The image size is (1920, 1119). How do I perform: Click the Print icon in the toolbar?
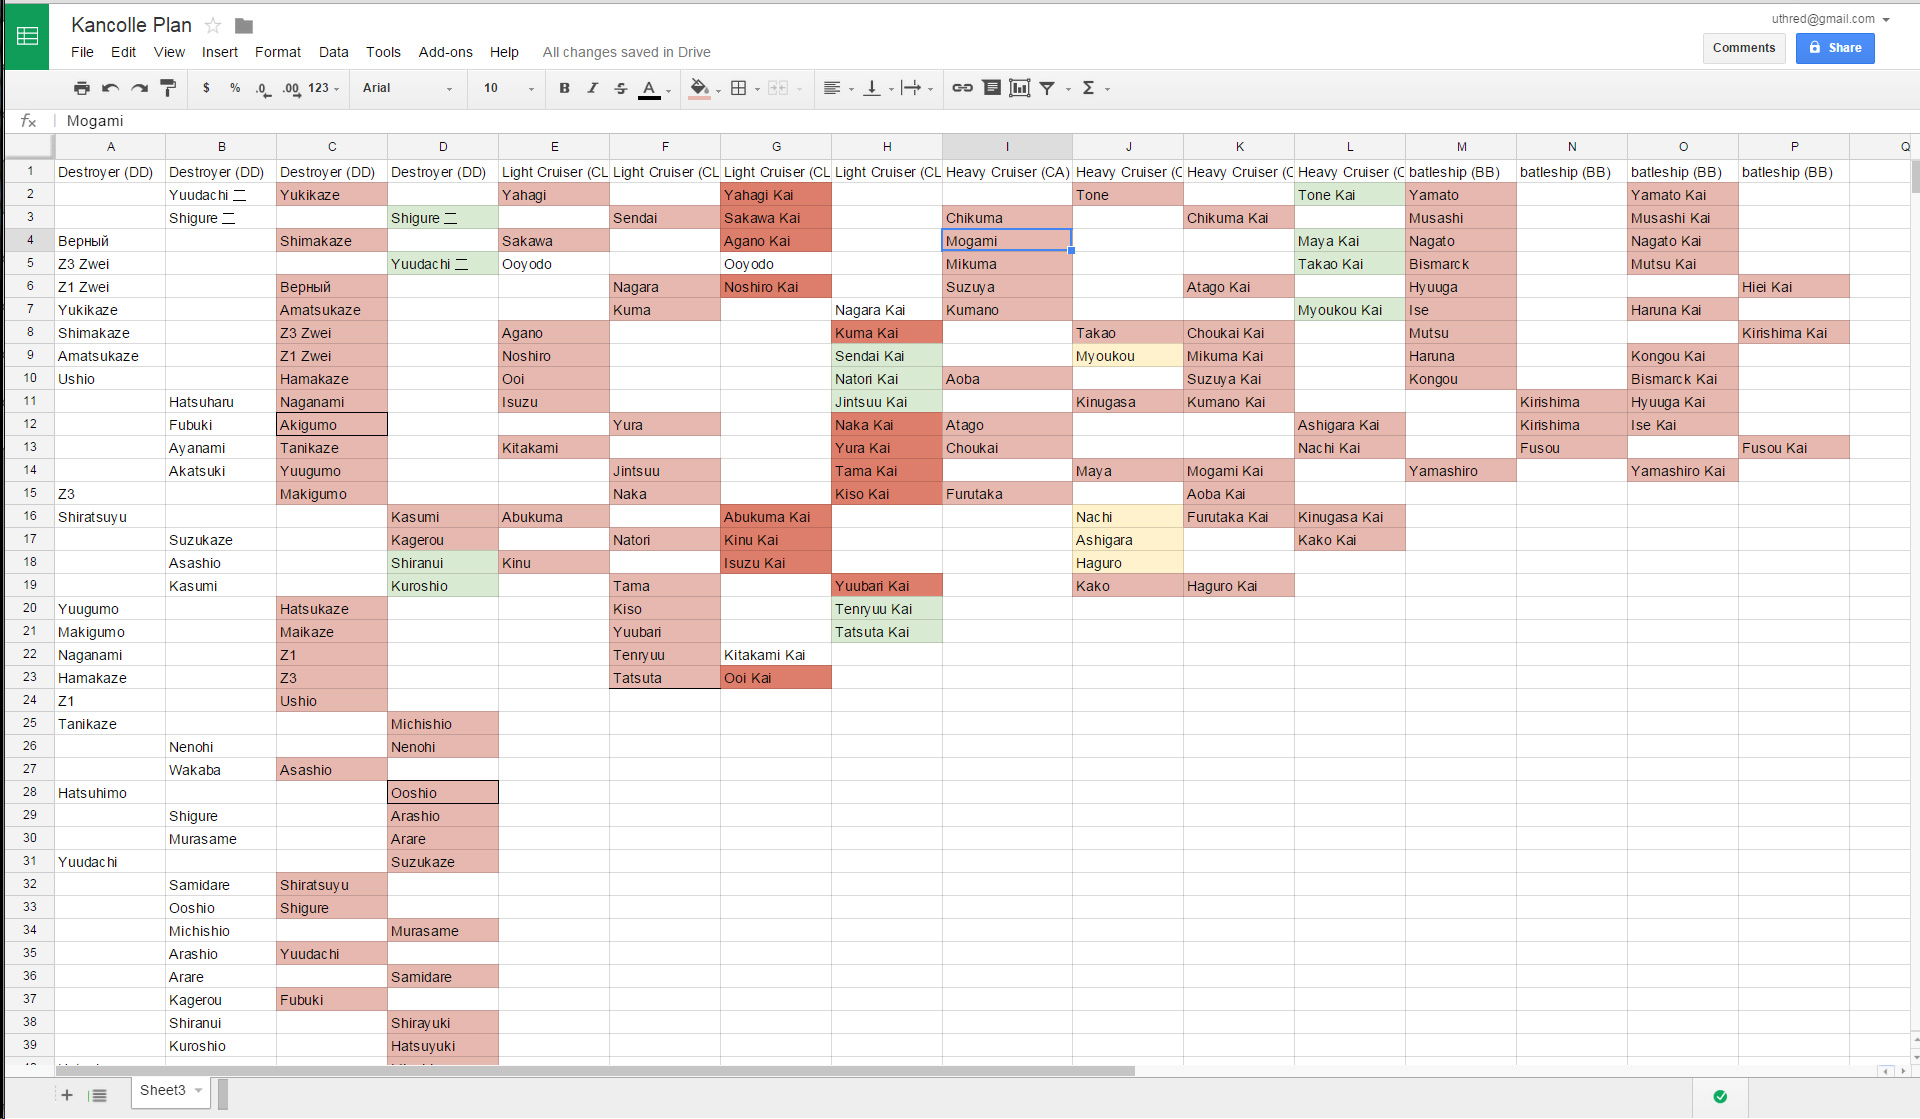pos(82,88)
